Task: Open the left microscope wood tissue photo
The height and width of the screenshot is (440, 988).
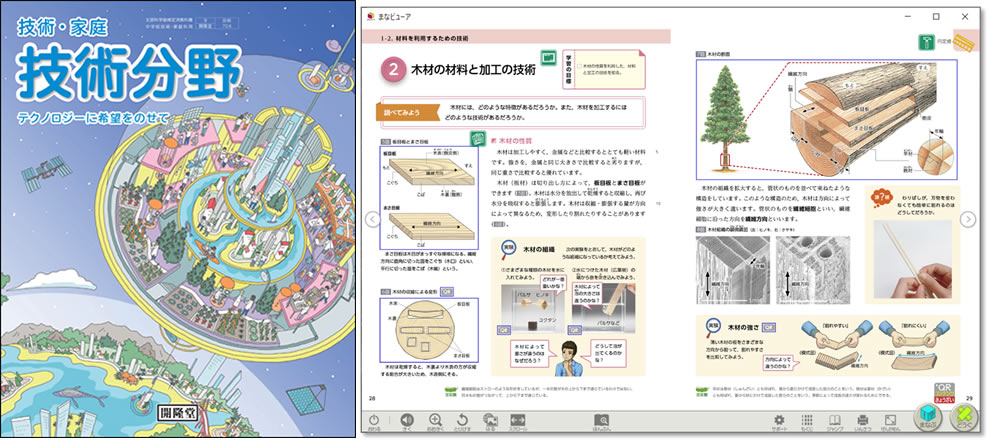Action: pos(733,270)
